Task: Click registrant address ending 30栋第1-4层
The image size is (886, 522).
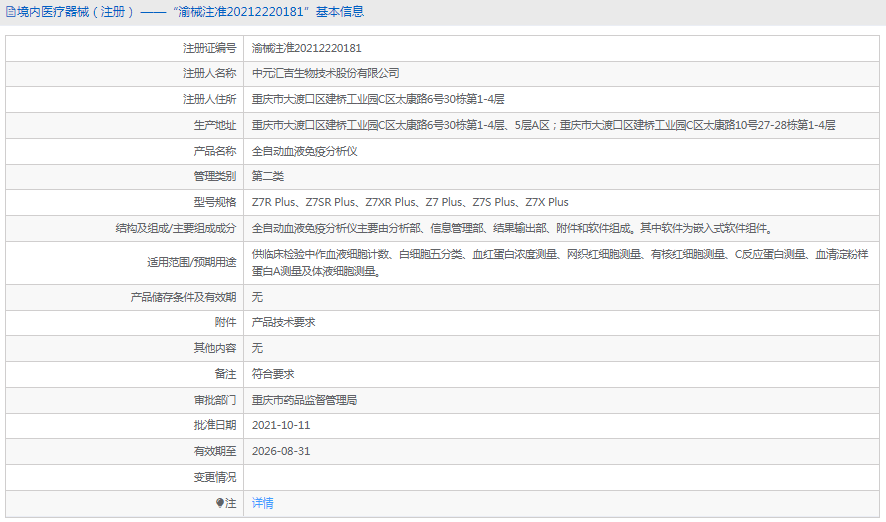Action: (x=378, y=99)
